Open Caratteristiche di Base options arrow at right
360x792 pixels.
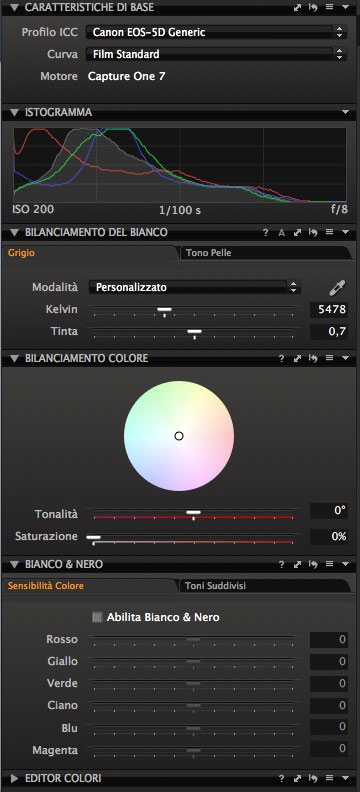(x=345, y=7)
